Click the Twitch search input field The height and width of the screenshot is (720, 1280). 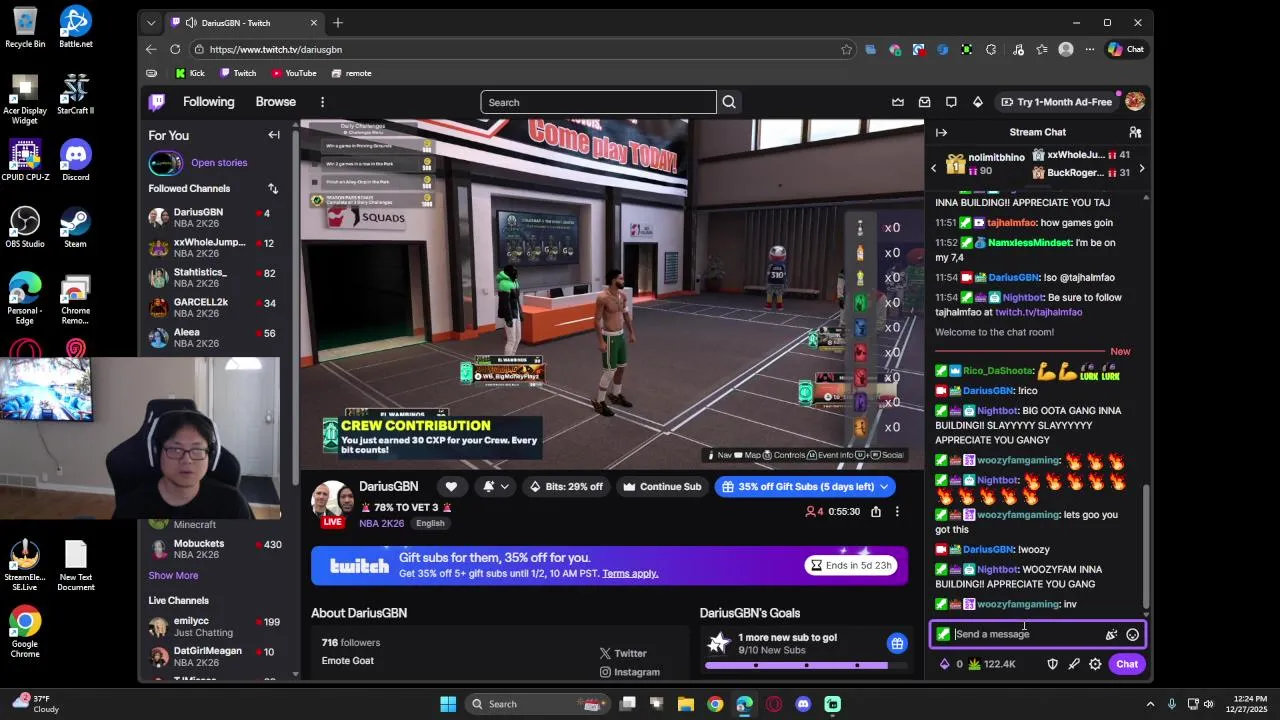tap(598, 102)
